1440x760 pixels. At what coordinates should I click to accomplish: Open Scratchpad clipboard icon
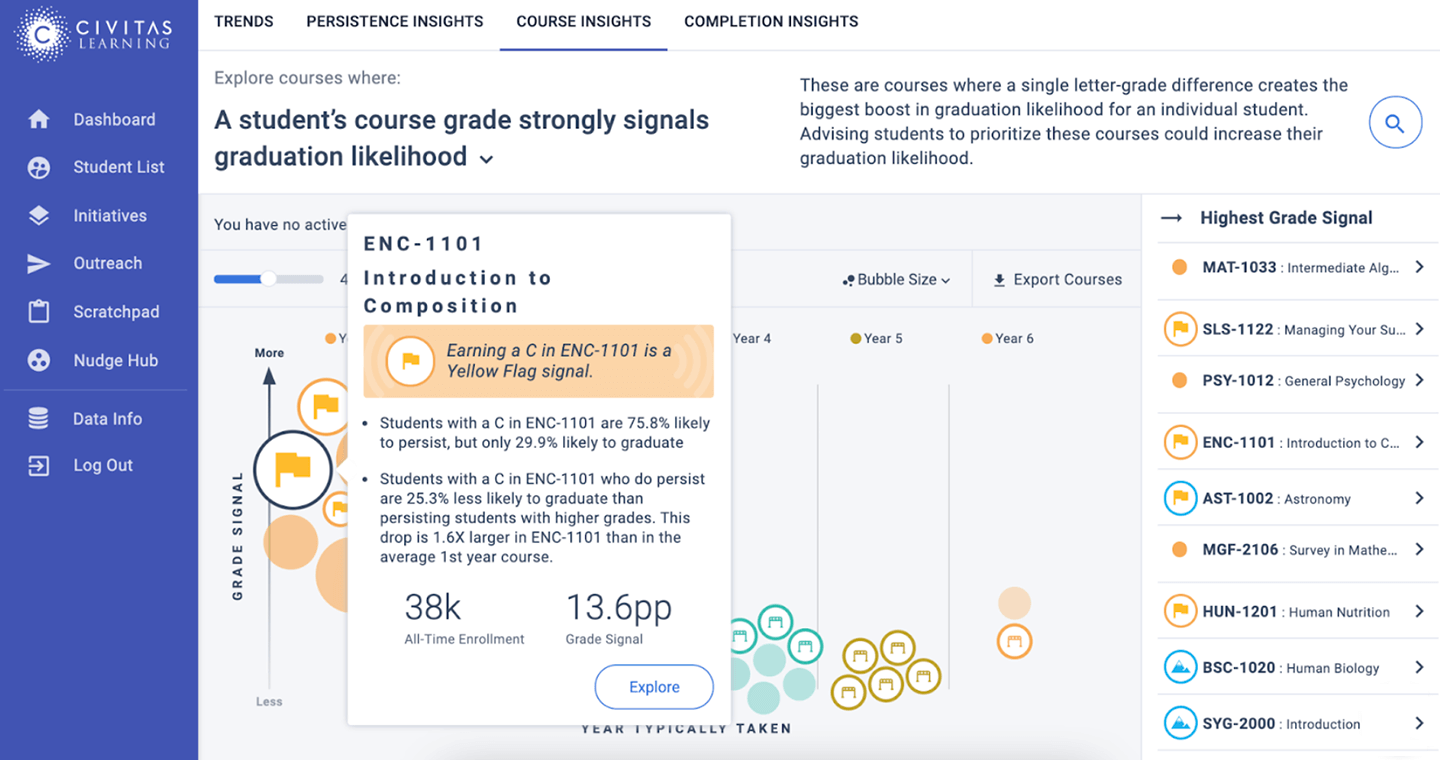pyautogui.click(x=39, y=312)
